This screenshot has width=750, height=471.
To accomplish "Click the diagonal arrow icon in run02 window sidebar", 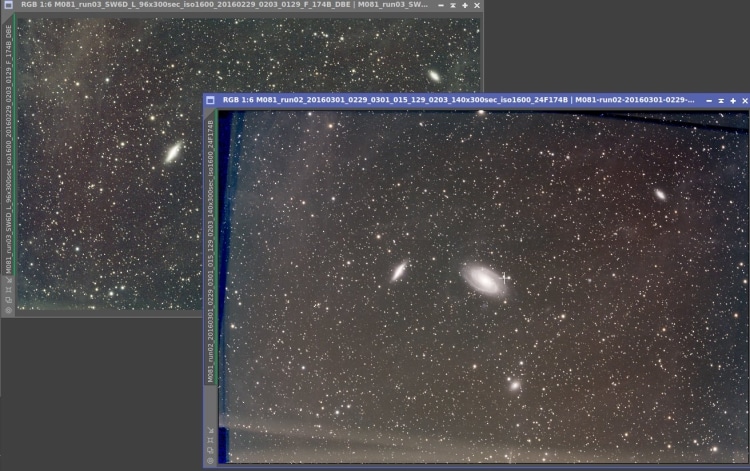I will click(x=210, y=430).
